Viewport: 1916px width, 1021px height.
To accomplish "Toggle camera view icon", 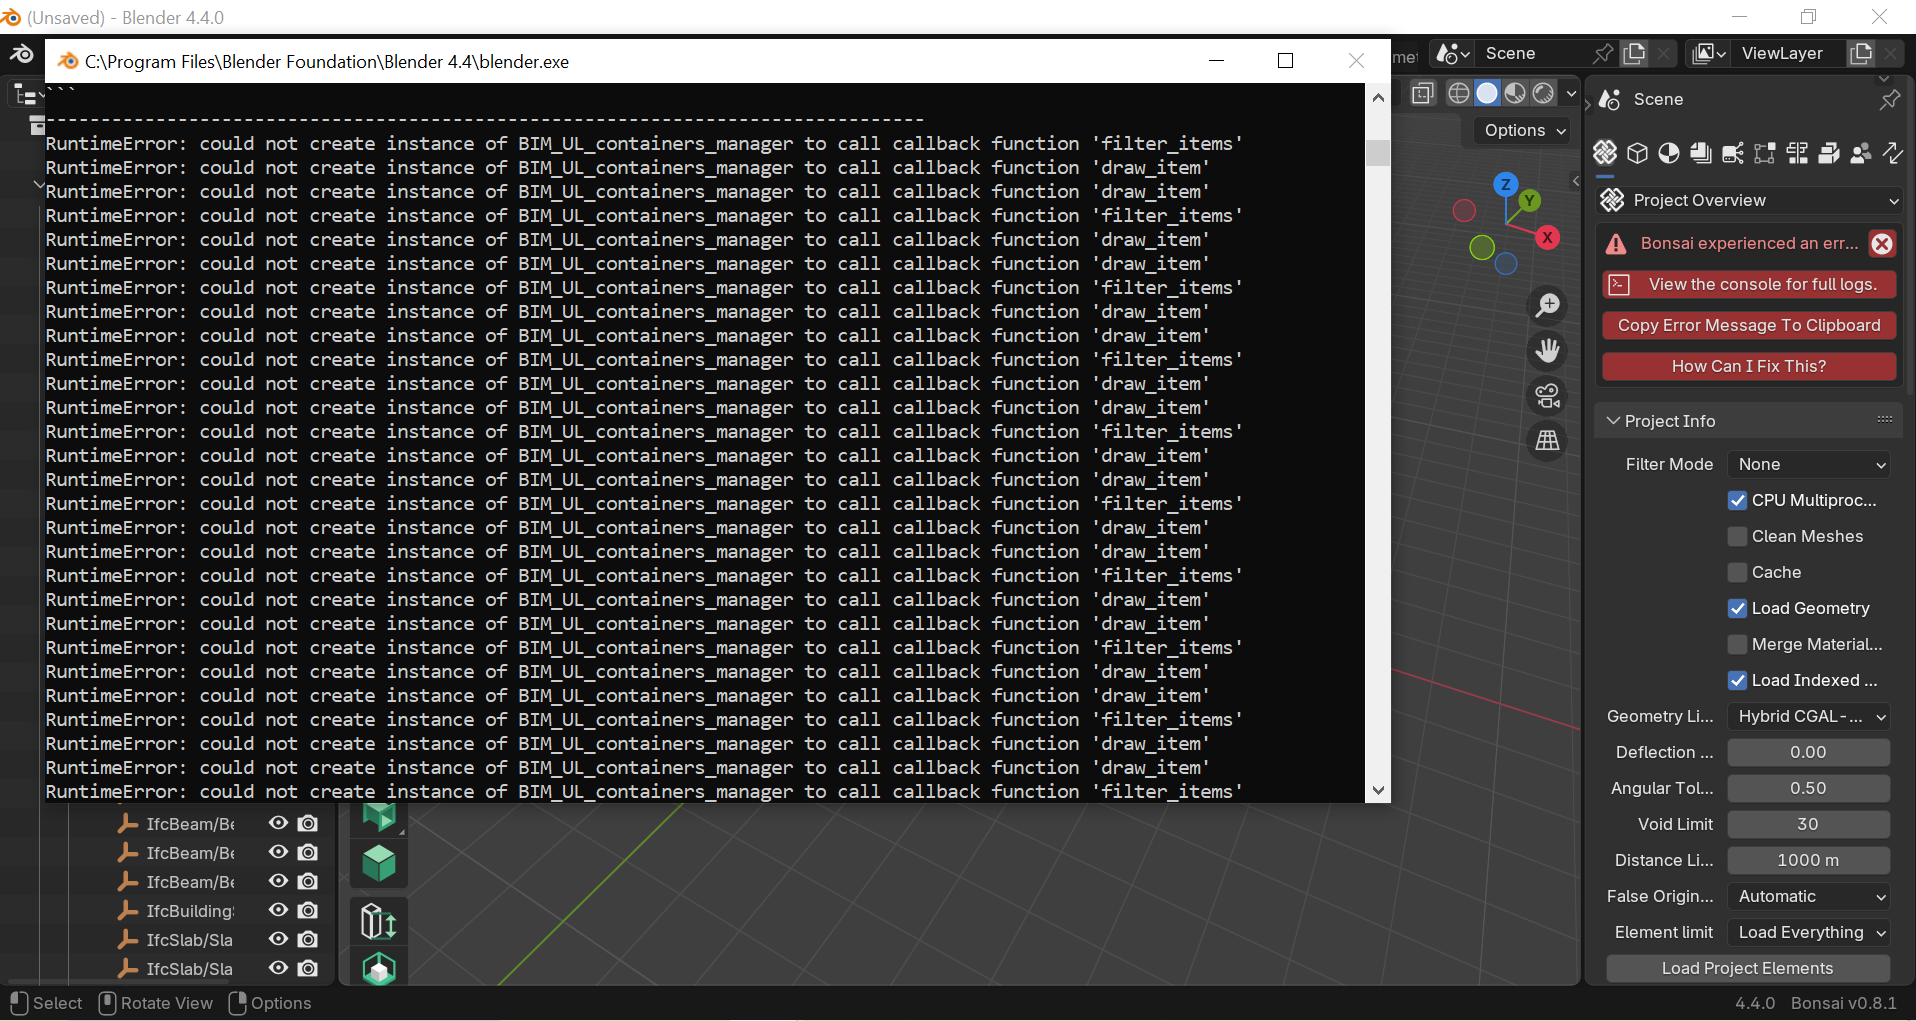I will 1548,395.
